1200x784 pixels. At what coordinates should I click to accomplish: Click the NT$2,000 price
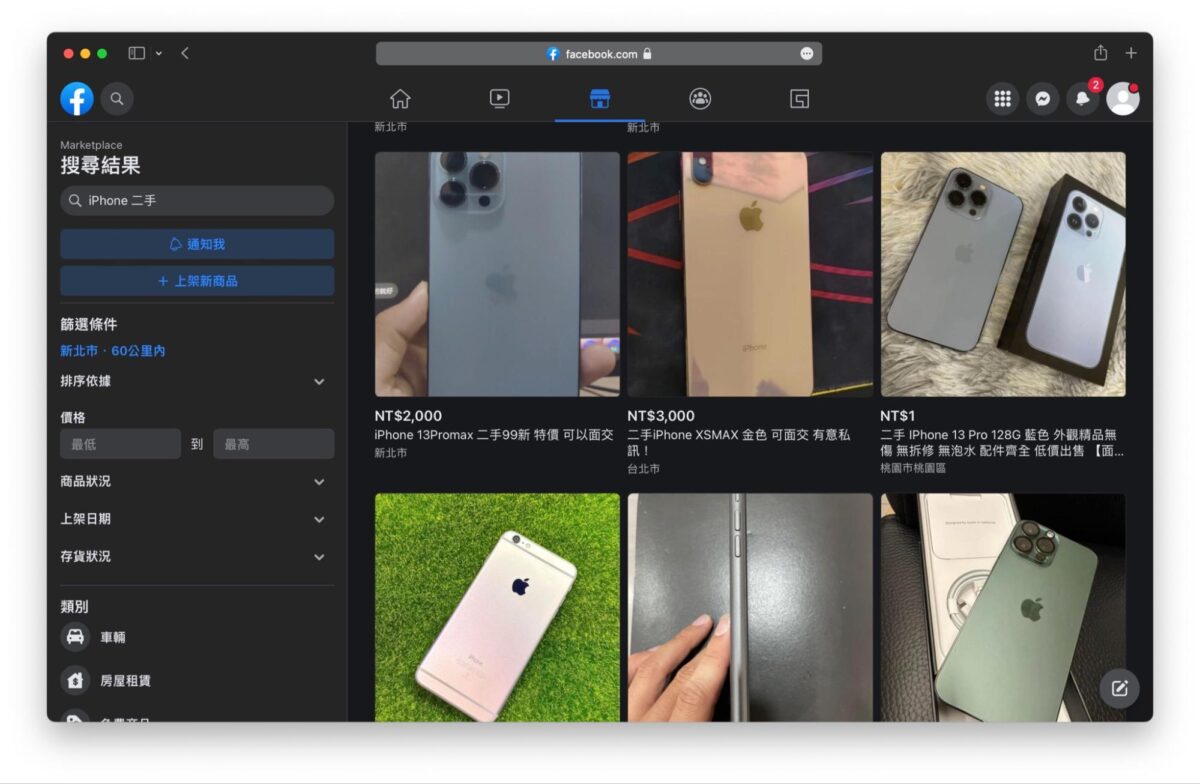coord(408,416)
